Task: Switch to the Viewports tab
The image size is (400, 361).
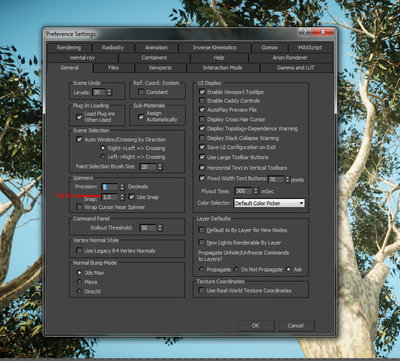Action: pyautogui.click(x=160, y=68)
